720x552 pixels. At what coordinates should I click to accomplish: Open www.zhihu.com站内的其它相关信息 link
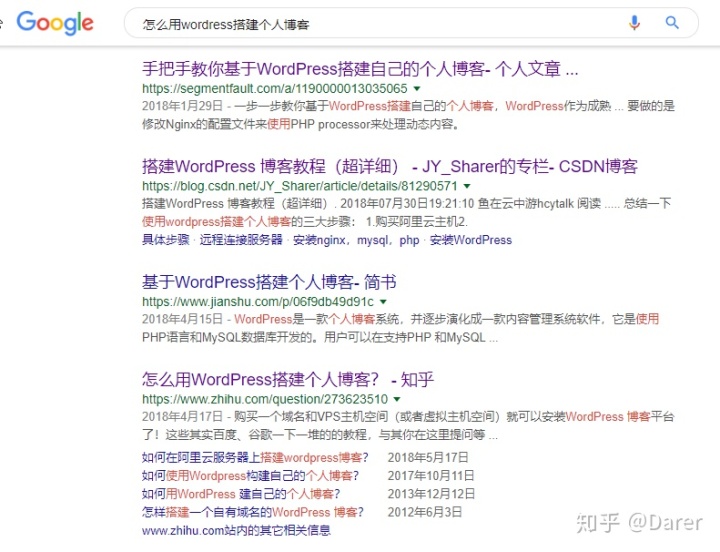point(236,530)
